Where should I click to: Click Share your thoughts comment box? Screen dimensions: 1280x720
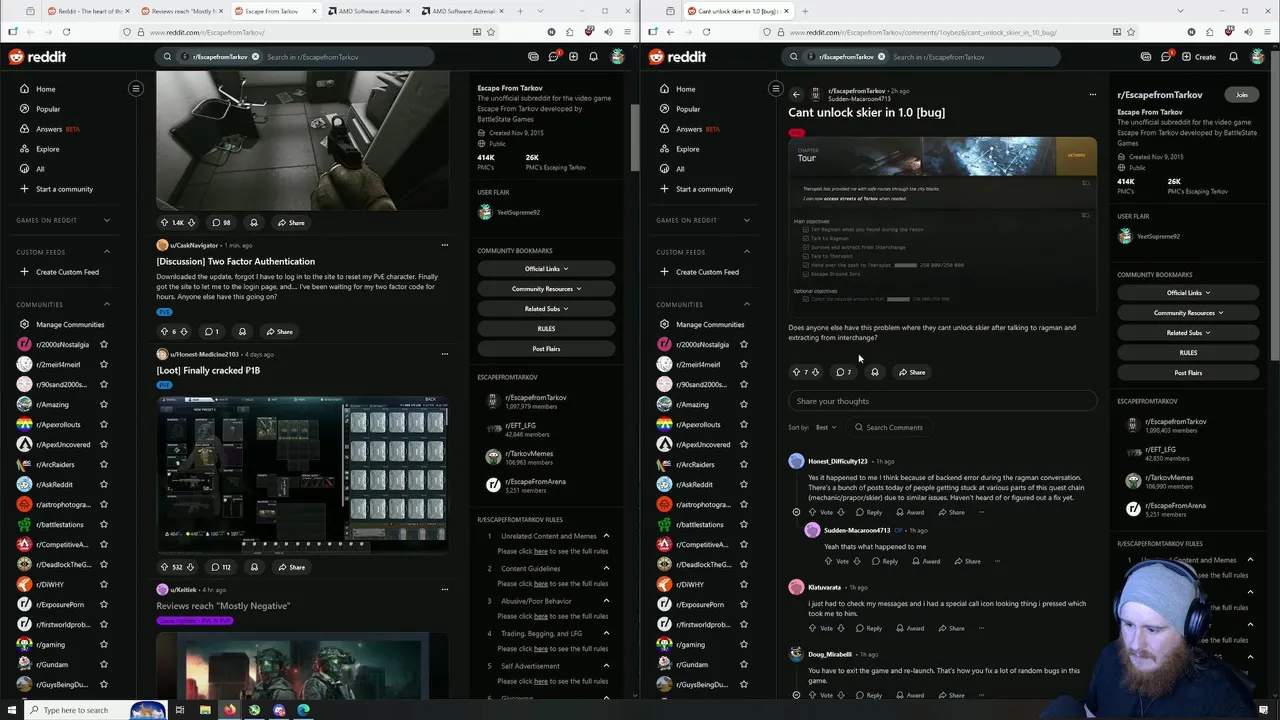click(942, 401)
